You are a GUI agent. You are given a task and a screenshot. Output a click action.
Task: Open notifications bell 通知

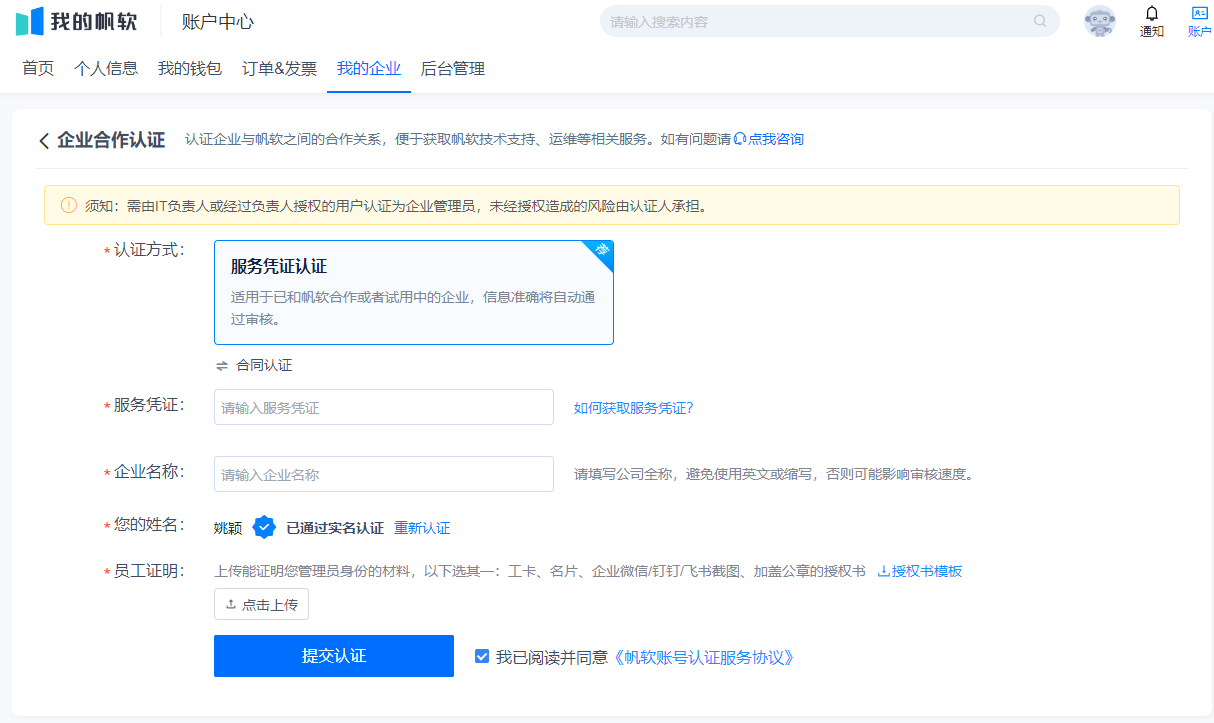click(1152, 21)
